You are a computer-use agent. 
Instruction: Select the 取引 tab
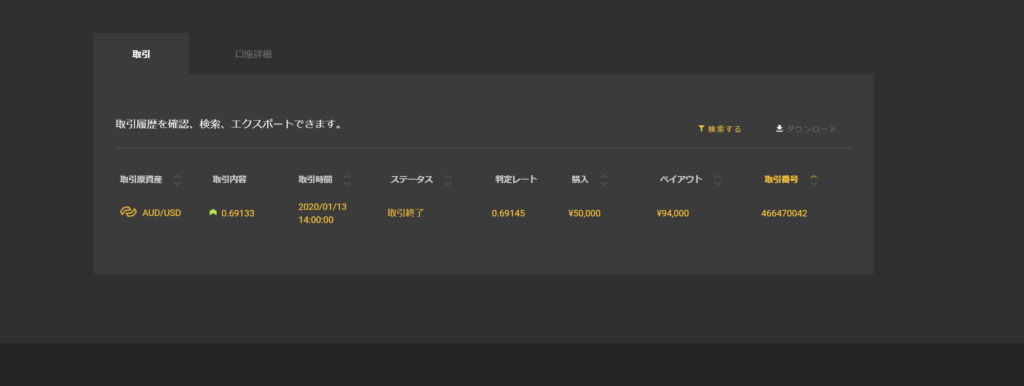141,54
